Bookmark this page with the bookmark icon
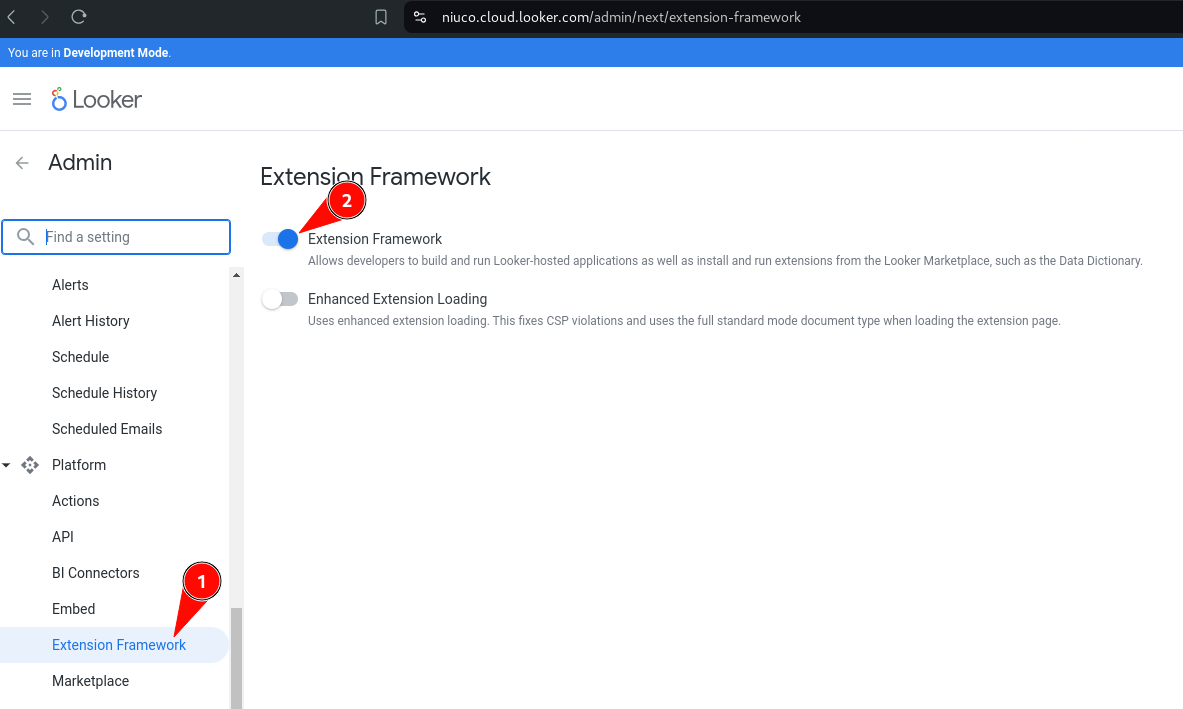Viewport: 1183px width, 709px height. (x=381, y=17)
